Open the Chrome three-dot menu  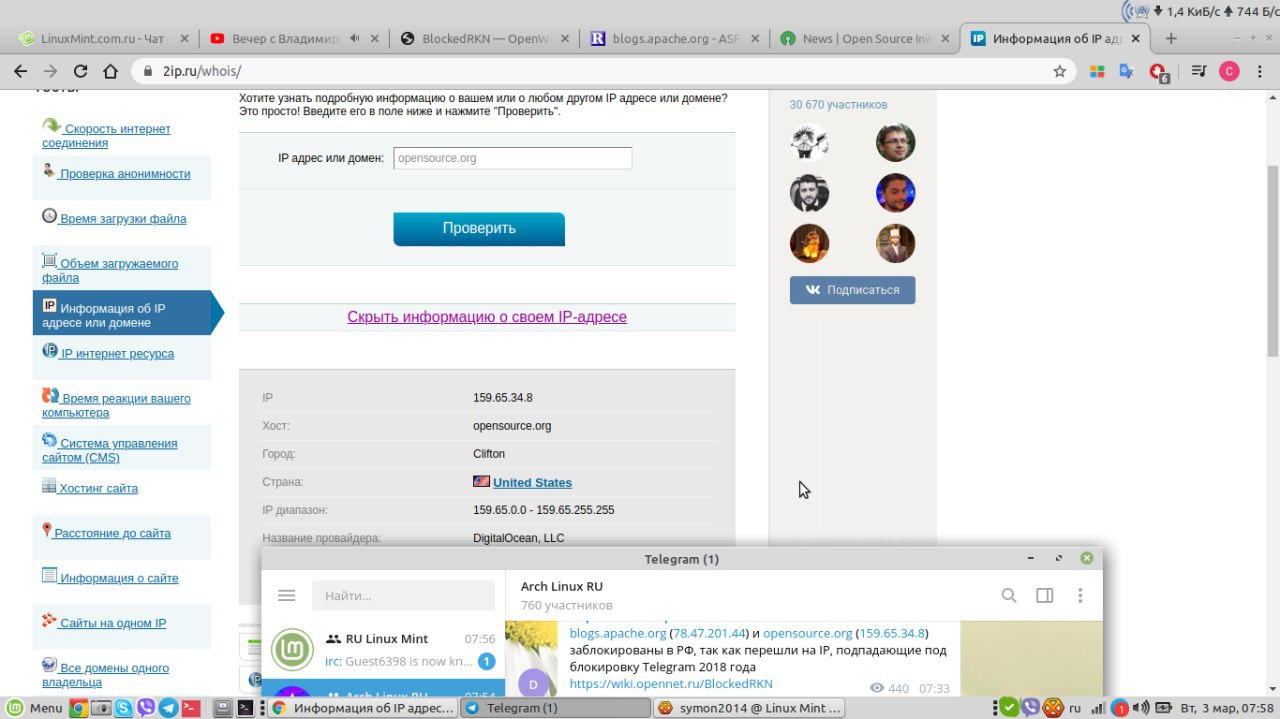tap(1260, 71)
